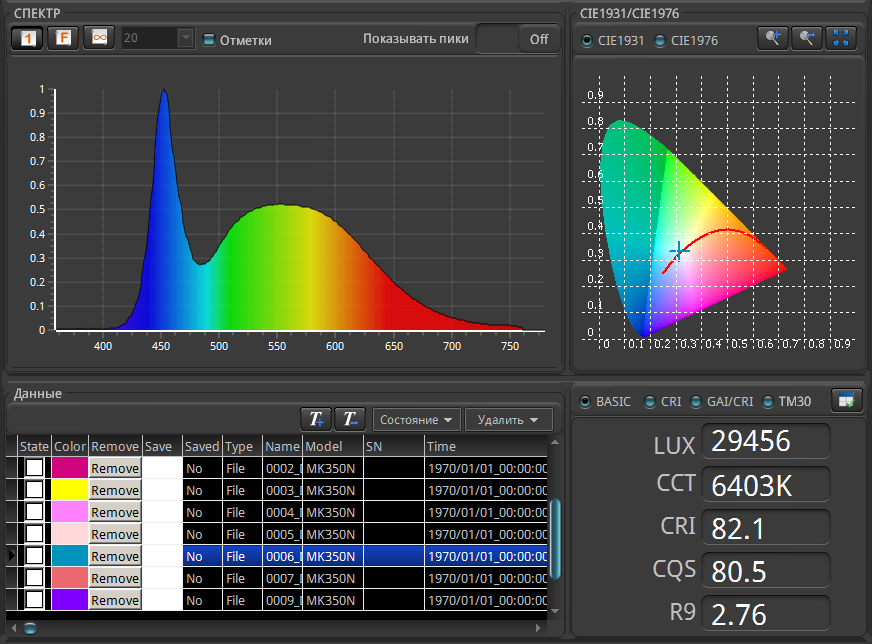The image size is (872, 644).
Task: Click the single measurement '1' icon
Action: pos(26,38)
